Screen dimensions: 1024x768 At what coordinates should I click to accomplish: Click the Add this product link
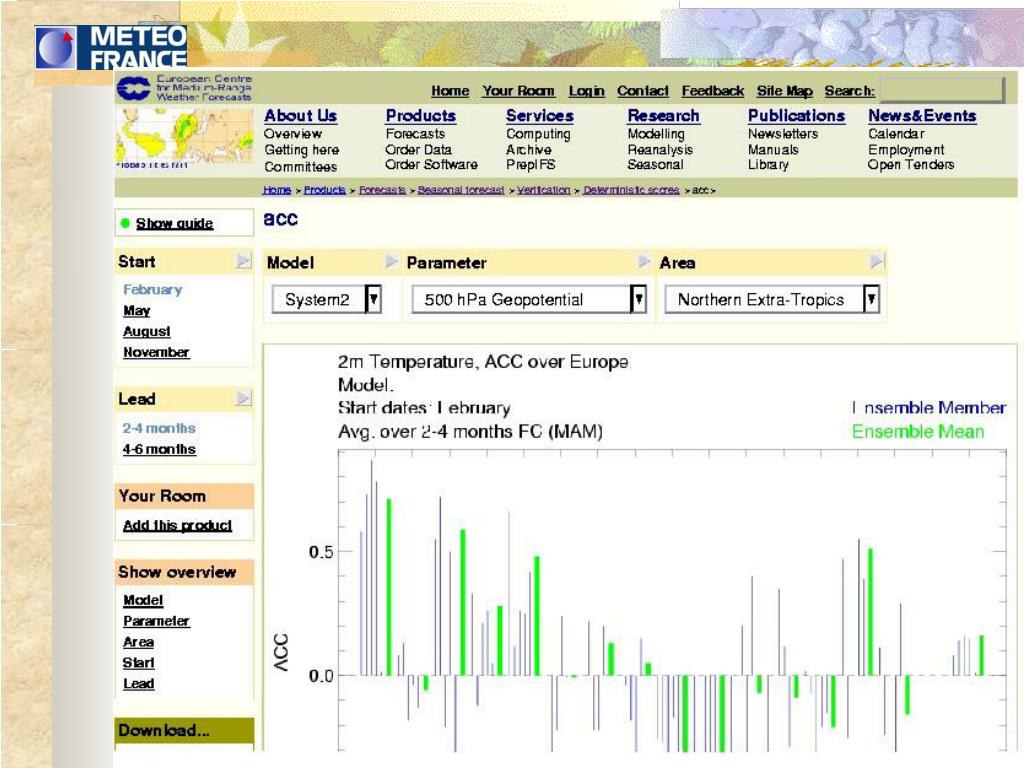point(177,525)
